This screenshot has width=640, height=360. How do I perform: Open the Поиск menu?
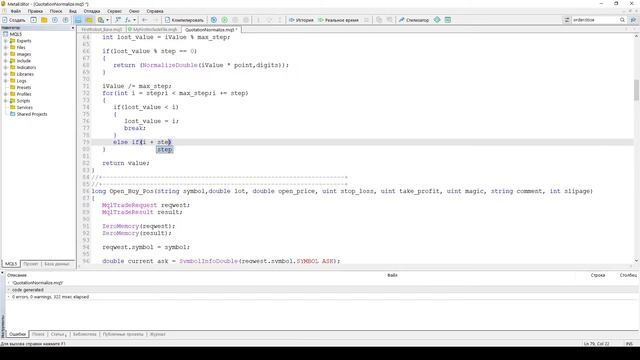coord(56,11)
